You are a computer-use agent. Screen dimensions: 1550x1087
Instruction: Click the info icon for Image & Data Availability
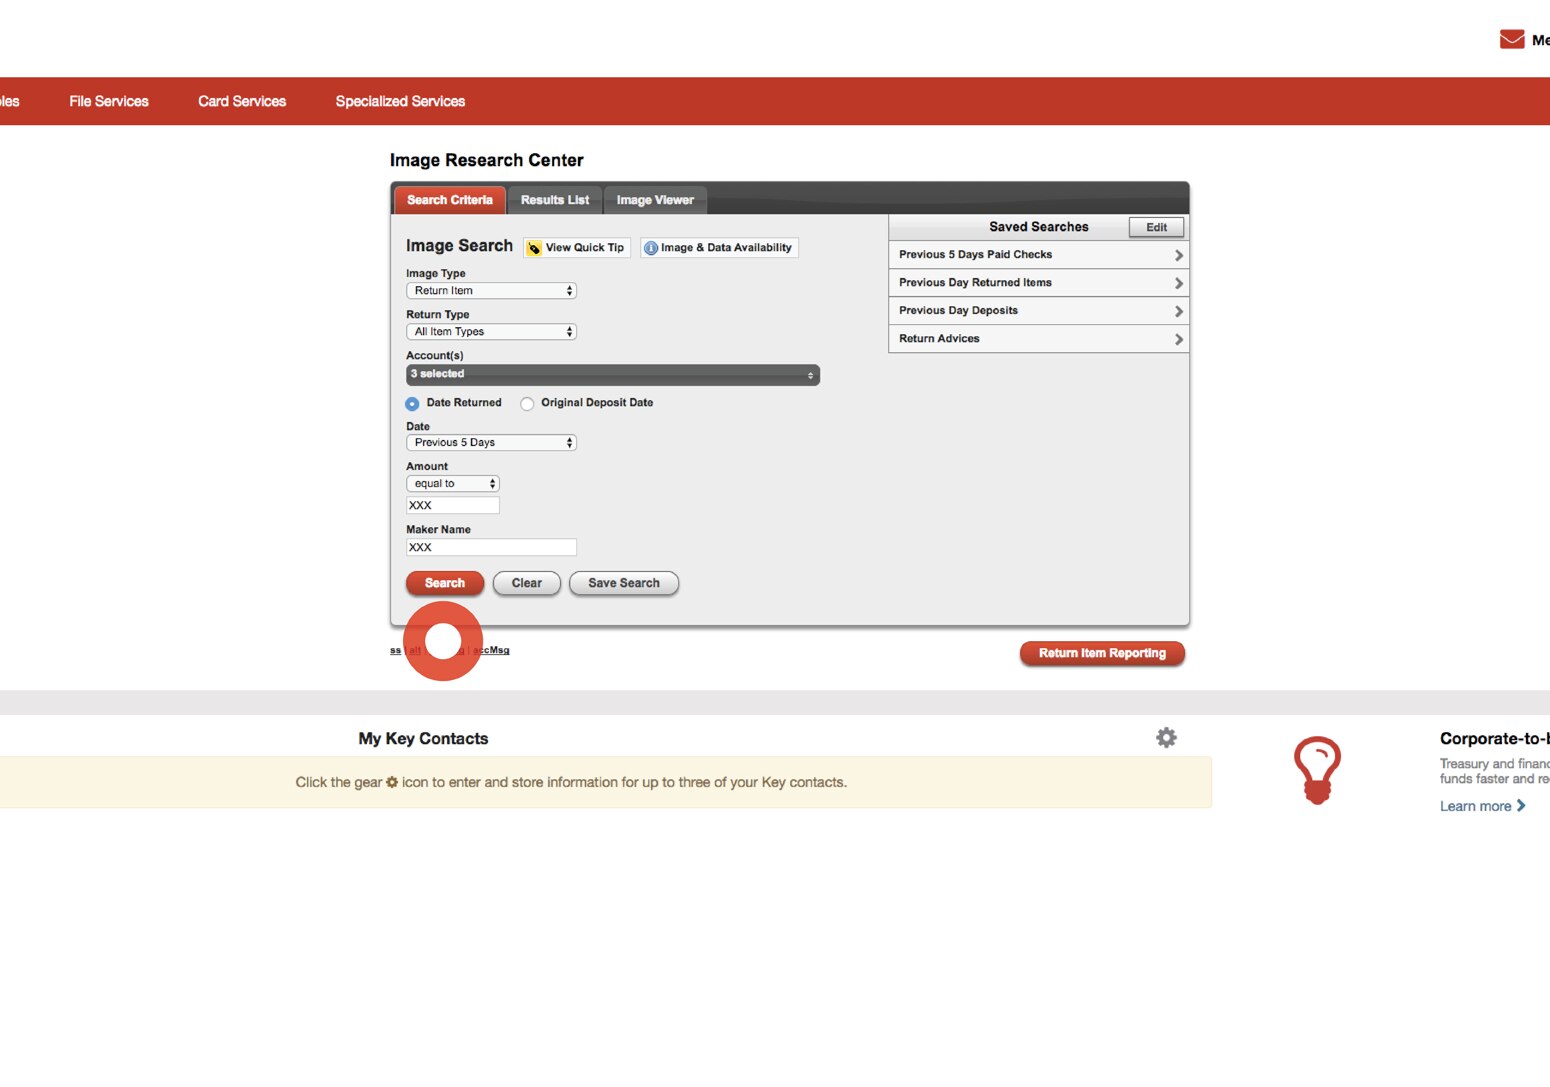pyautogui.click(x=650, y=247)
